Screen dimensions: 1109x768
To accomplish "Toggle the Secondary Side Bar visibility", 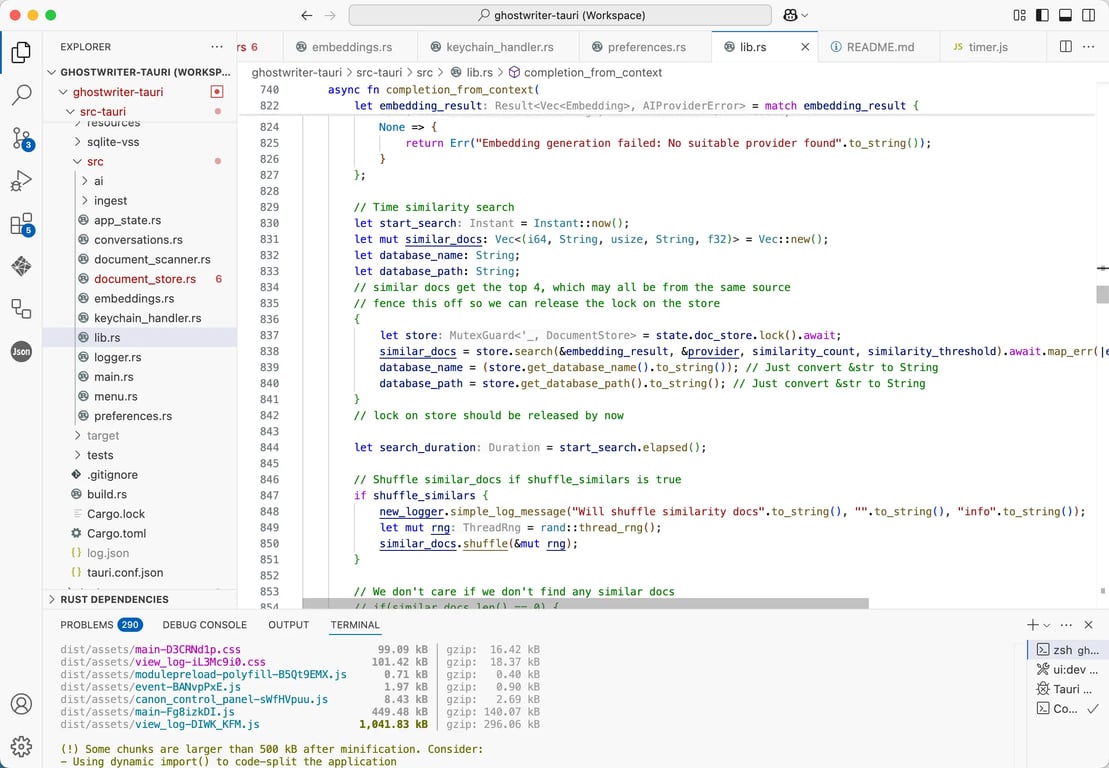I will tap(1089, 15).
